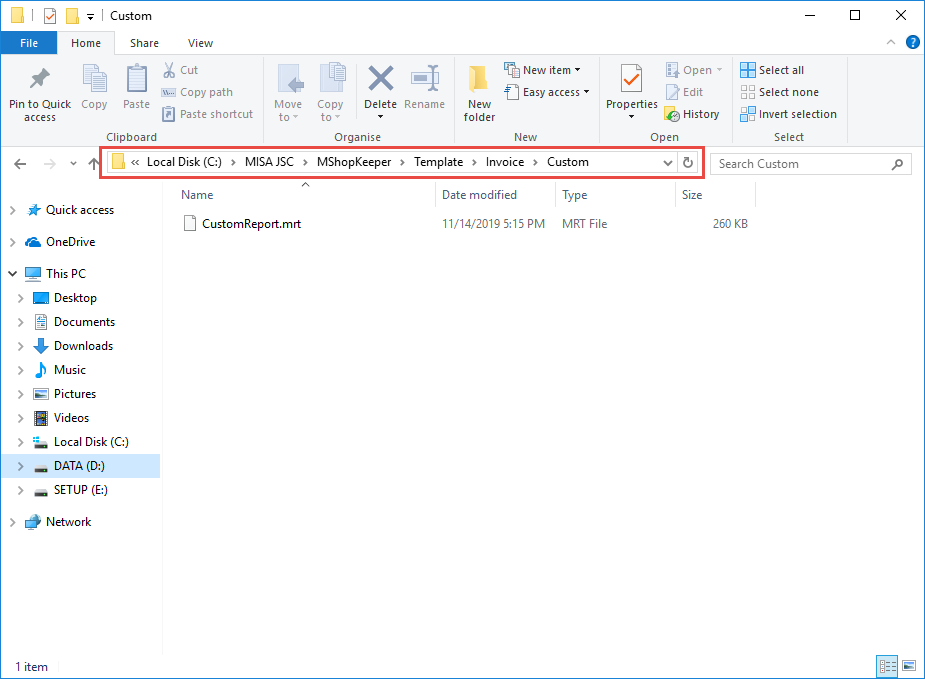Click the Pin to Quick access icon
Image resolution: width=925 pixels, height=679 pixels.
click(x=40, y=79)
